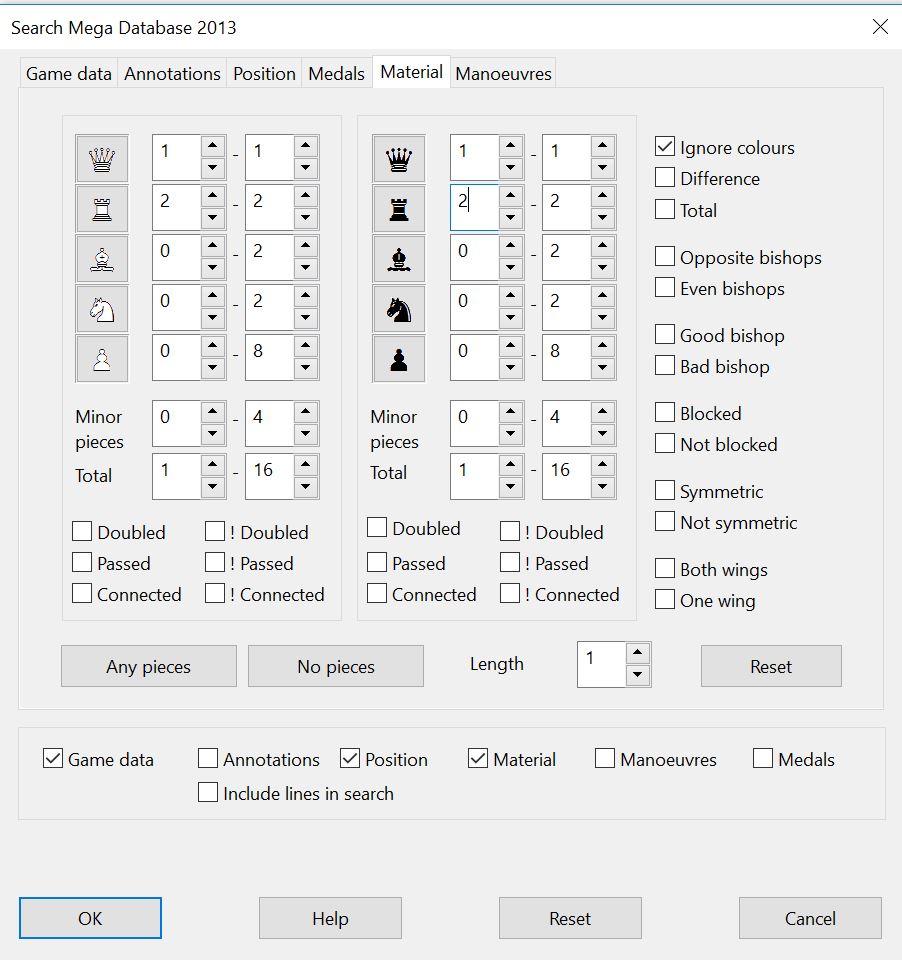The image size is (902, 960).
Task: Increase black bishop minimum count
Action: click(x=511, y=246)
